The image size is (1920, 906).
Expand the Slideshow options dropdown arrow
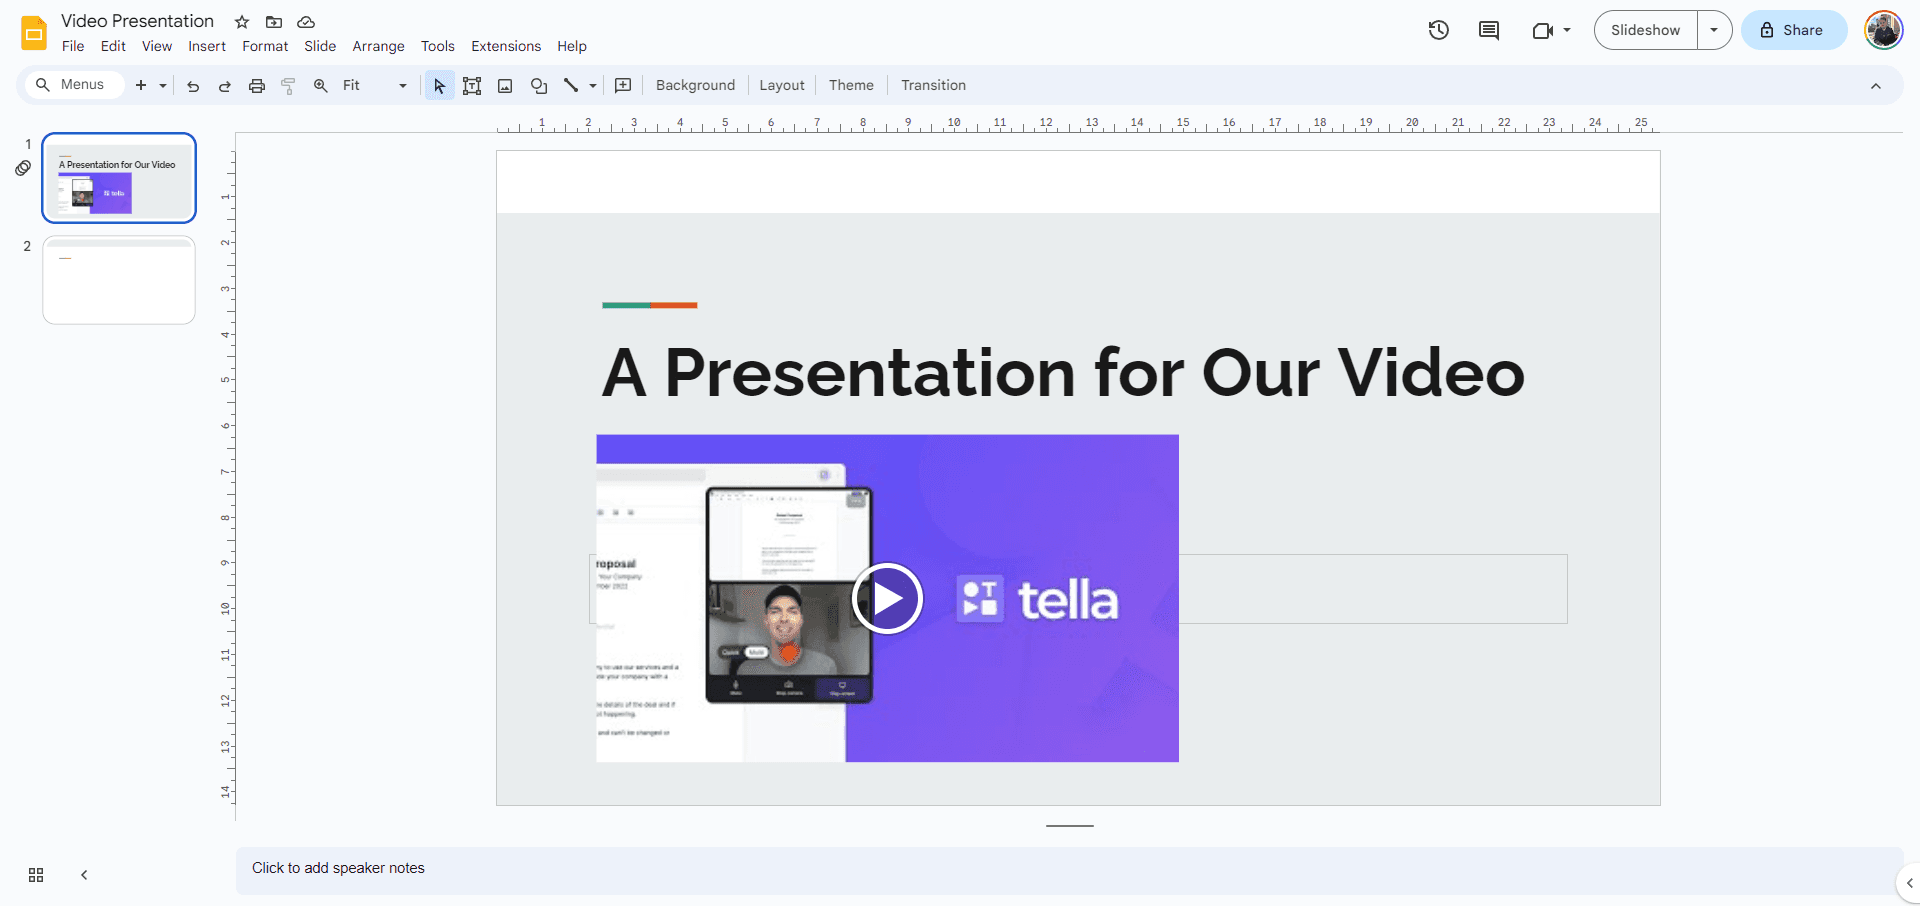coord(1714,30)
